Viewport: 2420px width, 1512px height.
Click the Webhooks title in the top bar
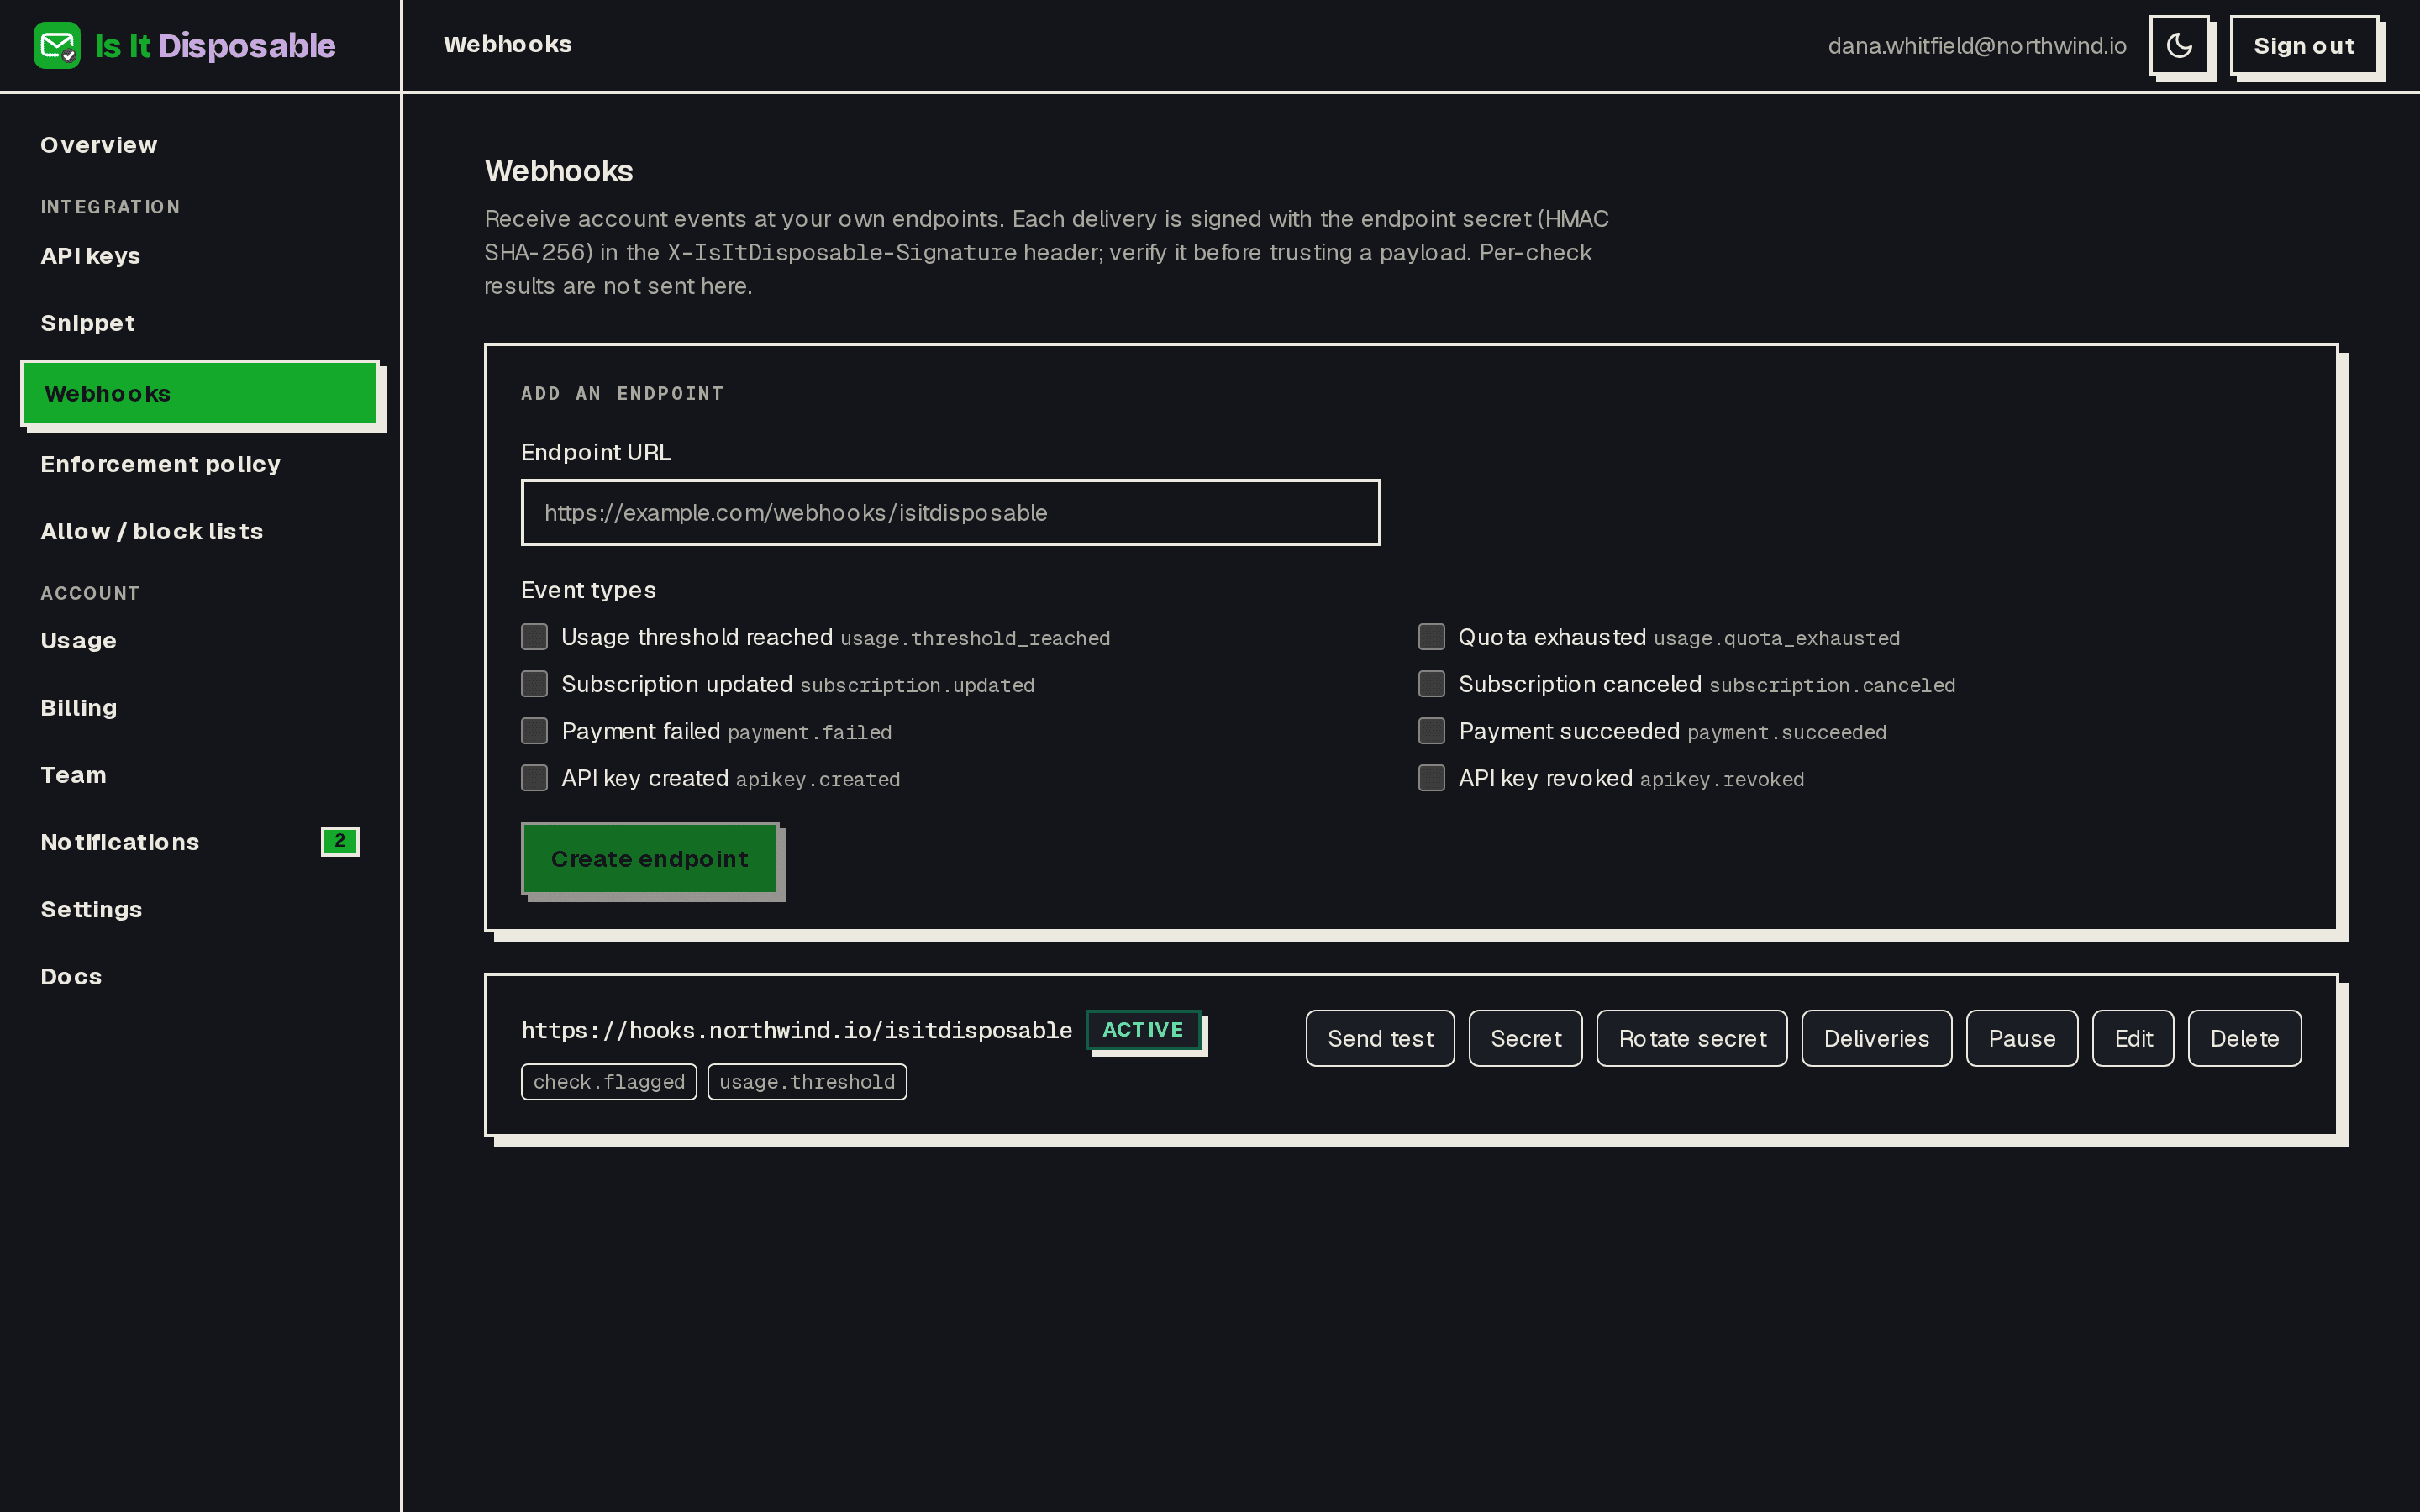click(x=508, y=44)
